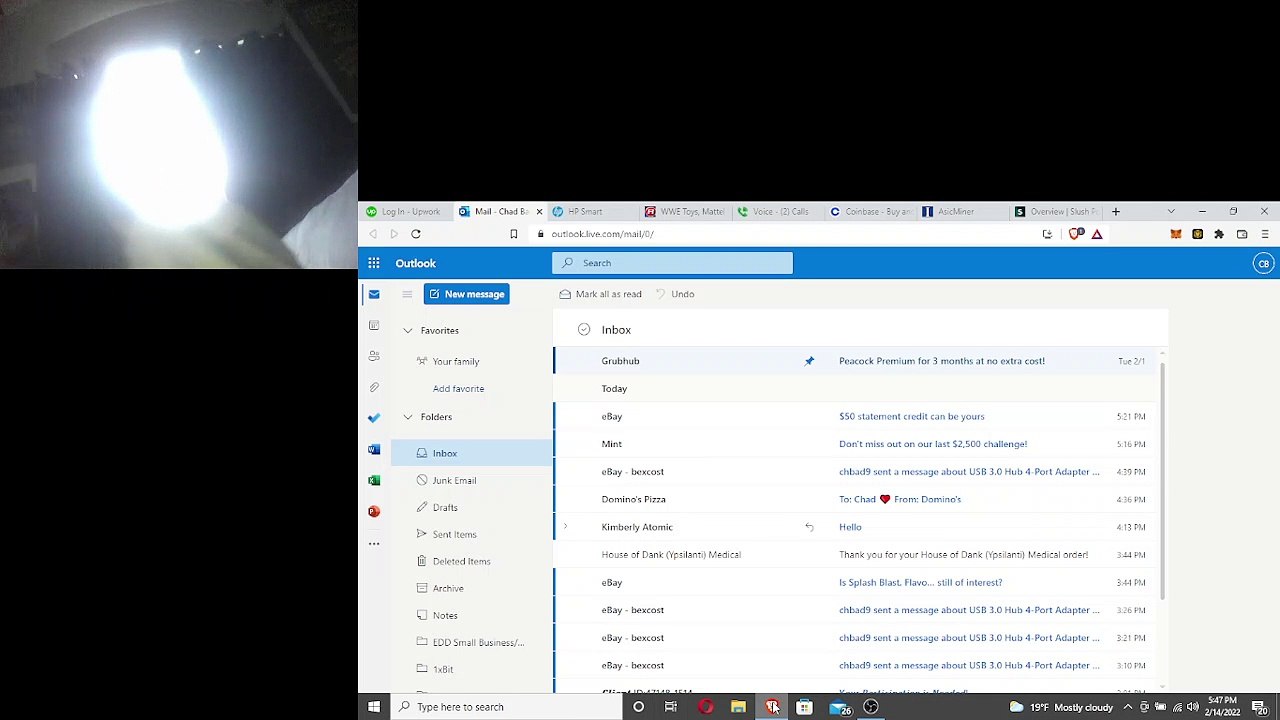Bookmark this page with the bookmark icon
The image size is (1280, 720).
pos(514,234)
